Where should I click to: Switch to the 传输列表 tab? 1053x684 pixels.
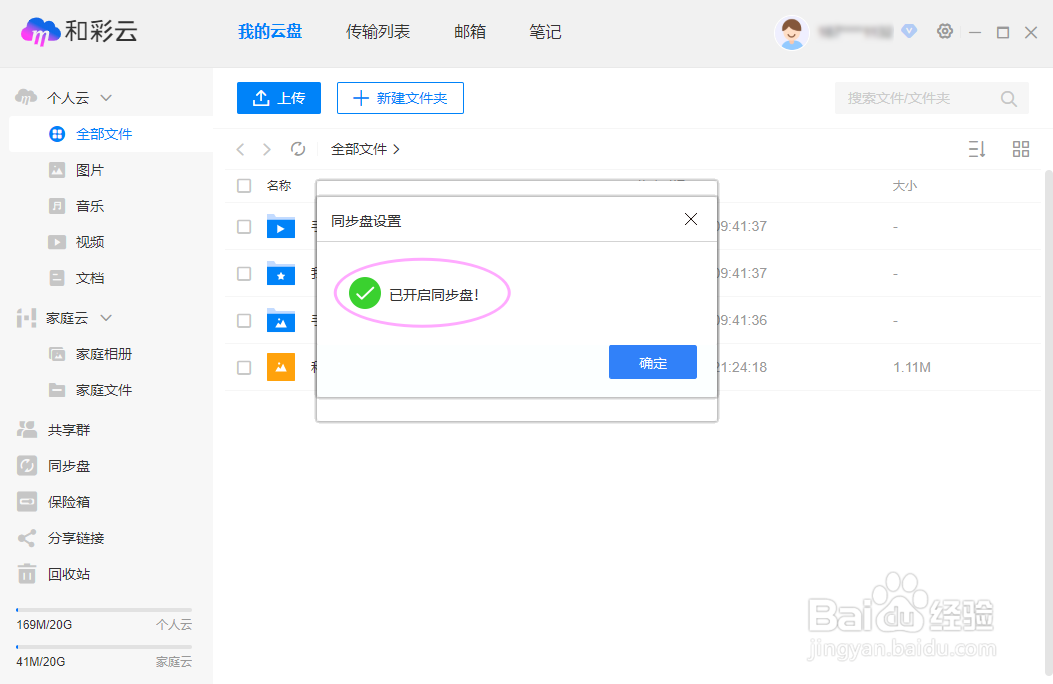(x=378, y=31)
